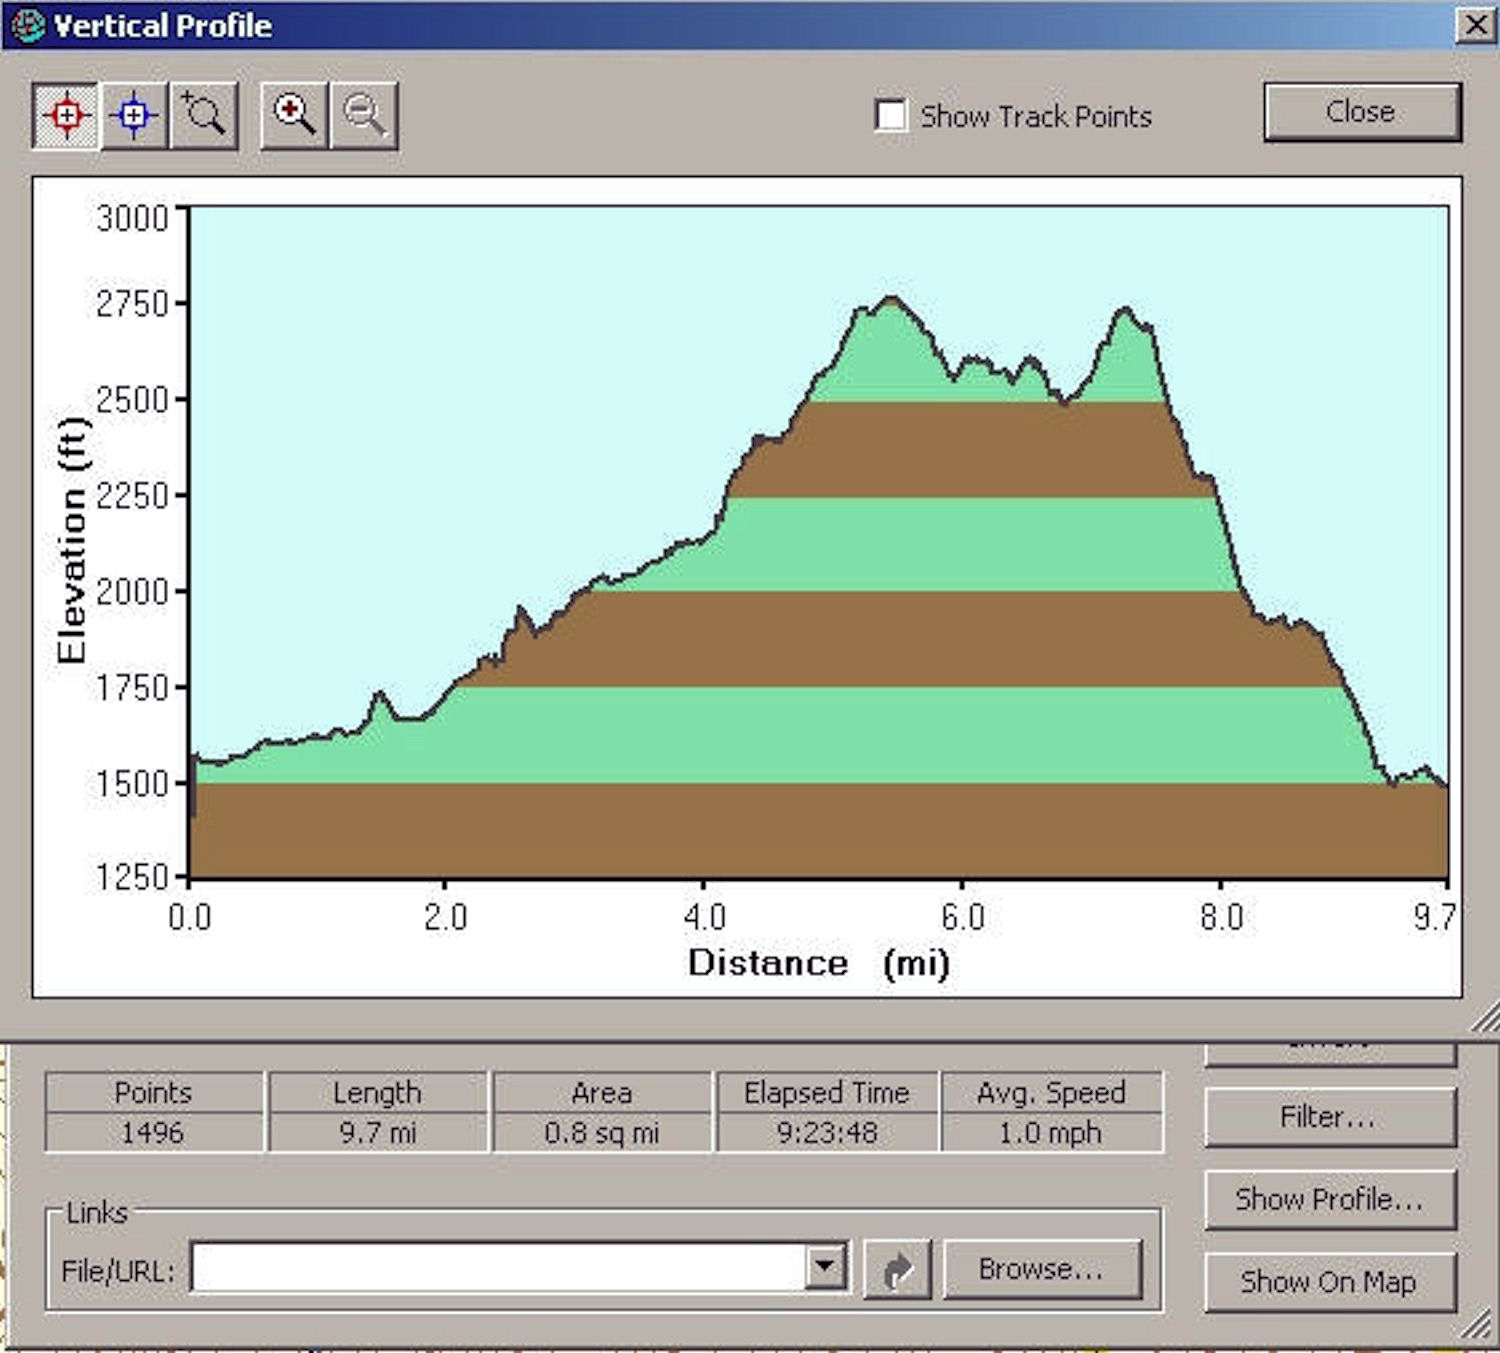
Task: Zoom in on the profile graph
Action: pyautogui.click(x=294, y=116)
